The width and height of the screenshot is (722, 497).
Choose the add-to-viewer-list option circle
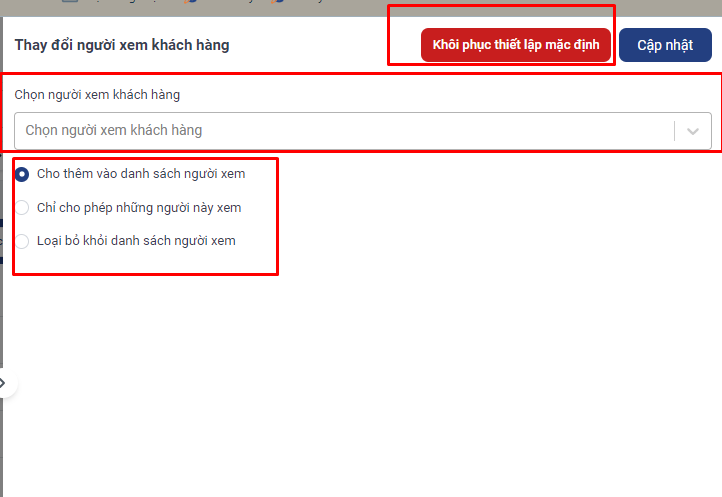coord(22,174)
